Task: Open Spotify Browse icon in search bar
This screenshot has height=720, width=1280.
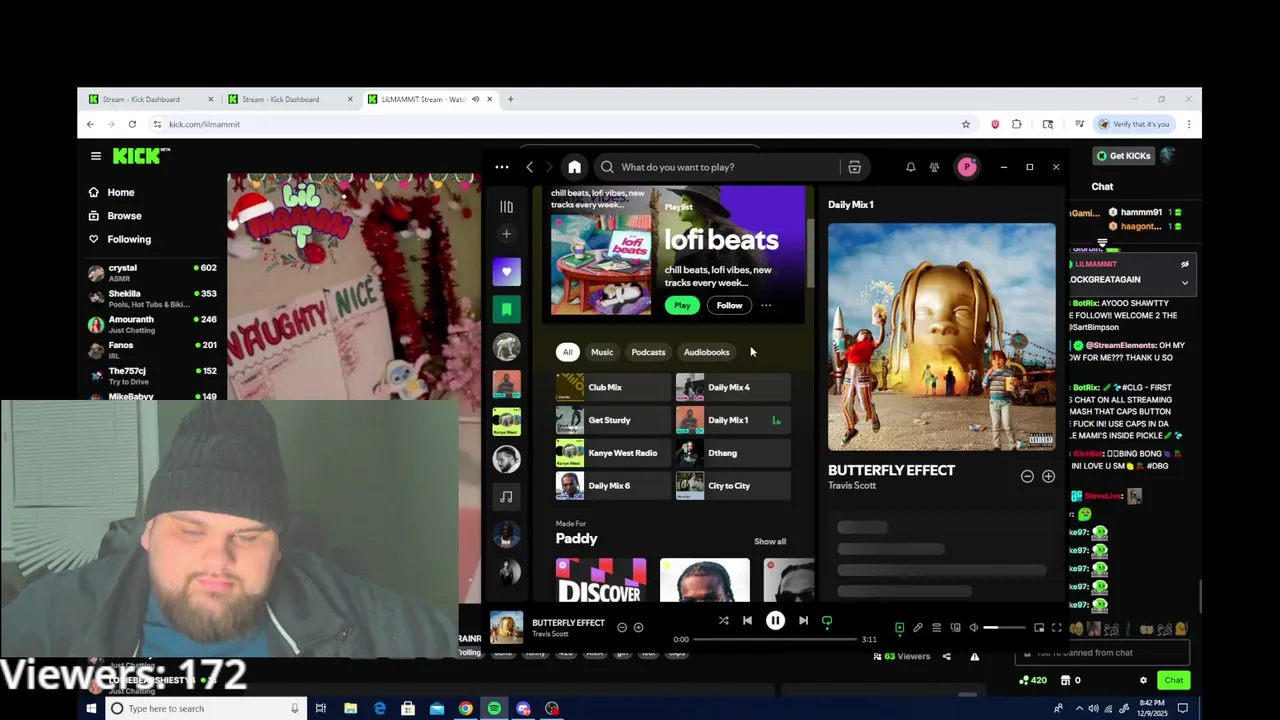Action: [854, 167]
